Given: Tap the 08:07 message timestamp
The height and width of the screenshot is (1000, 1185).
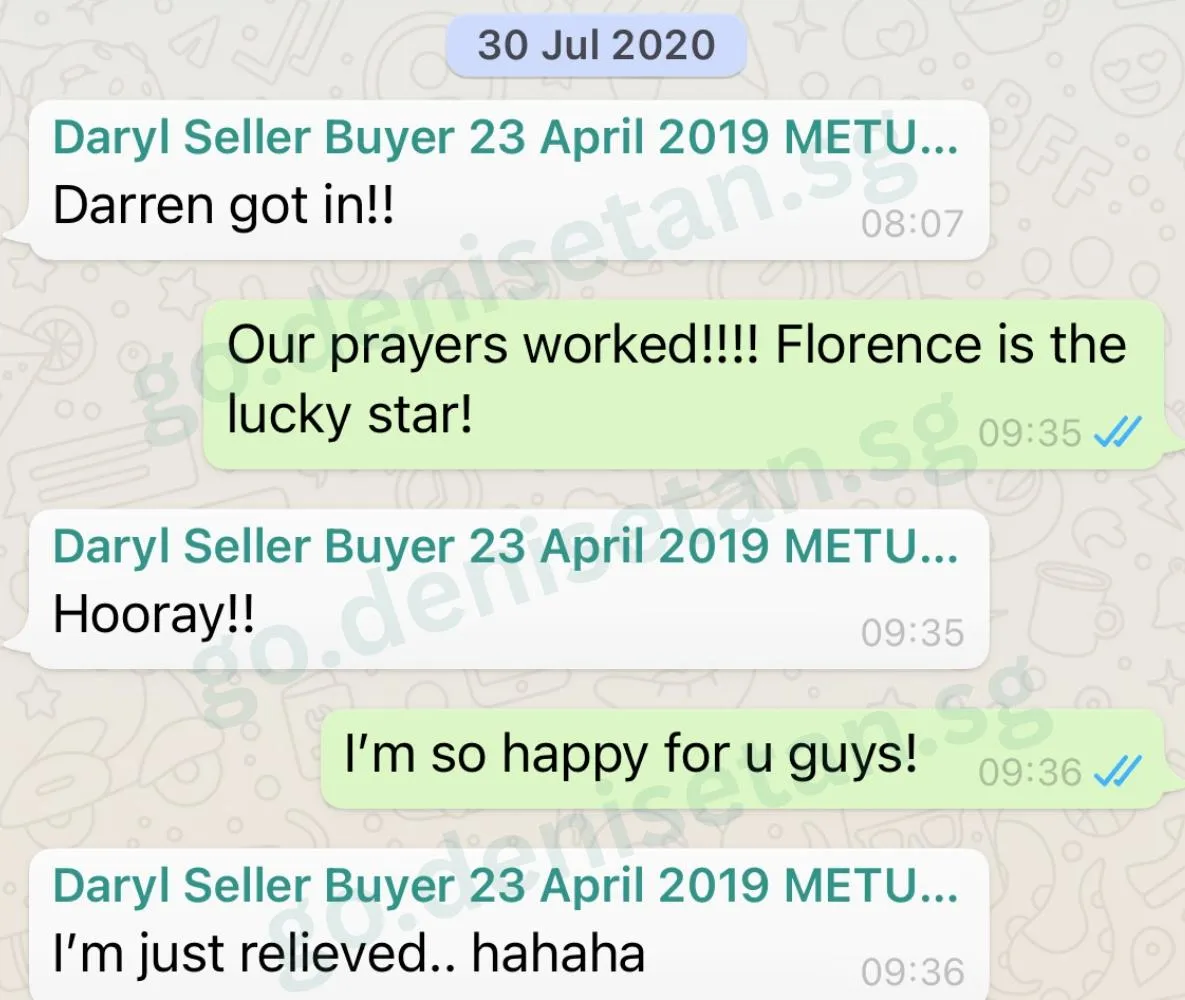Looking at the screenshot, I should pos(912,224).
